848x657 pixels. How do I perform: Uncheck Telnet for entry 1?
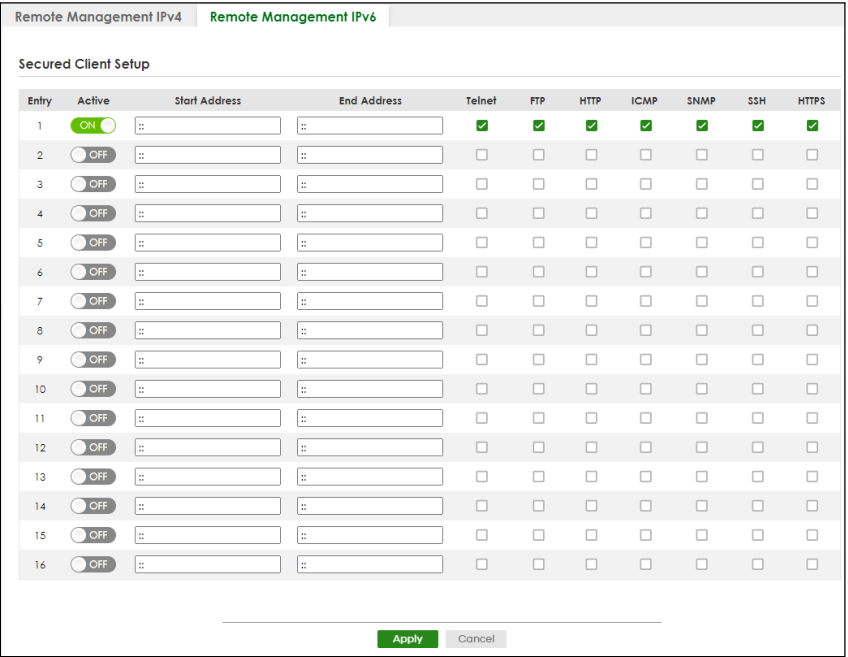point(482,125)
